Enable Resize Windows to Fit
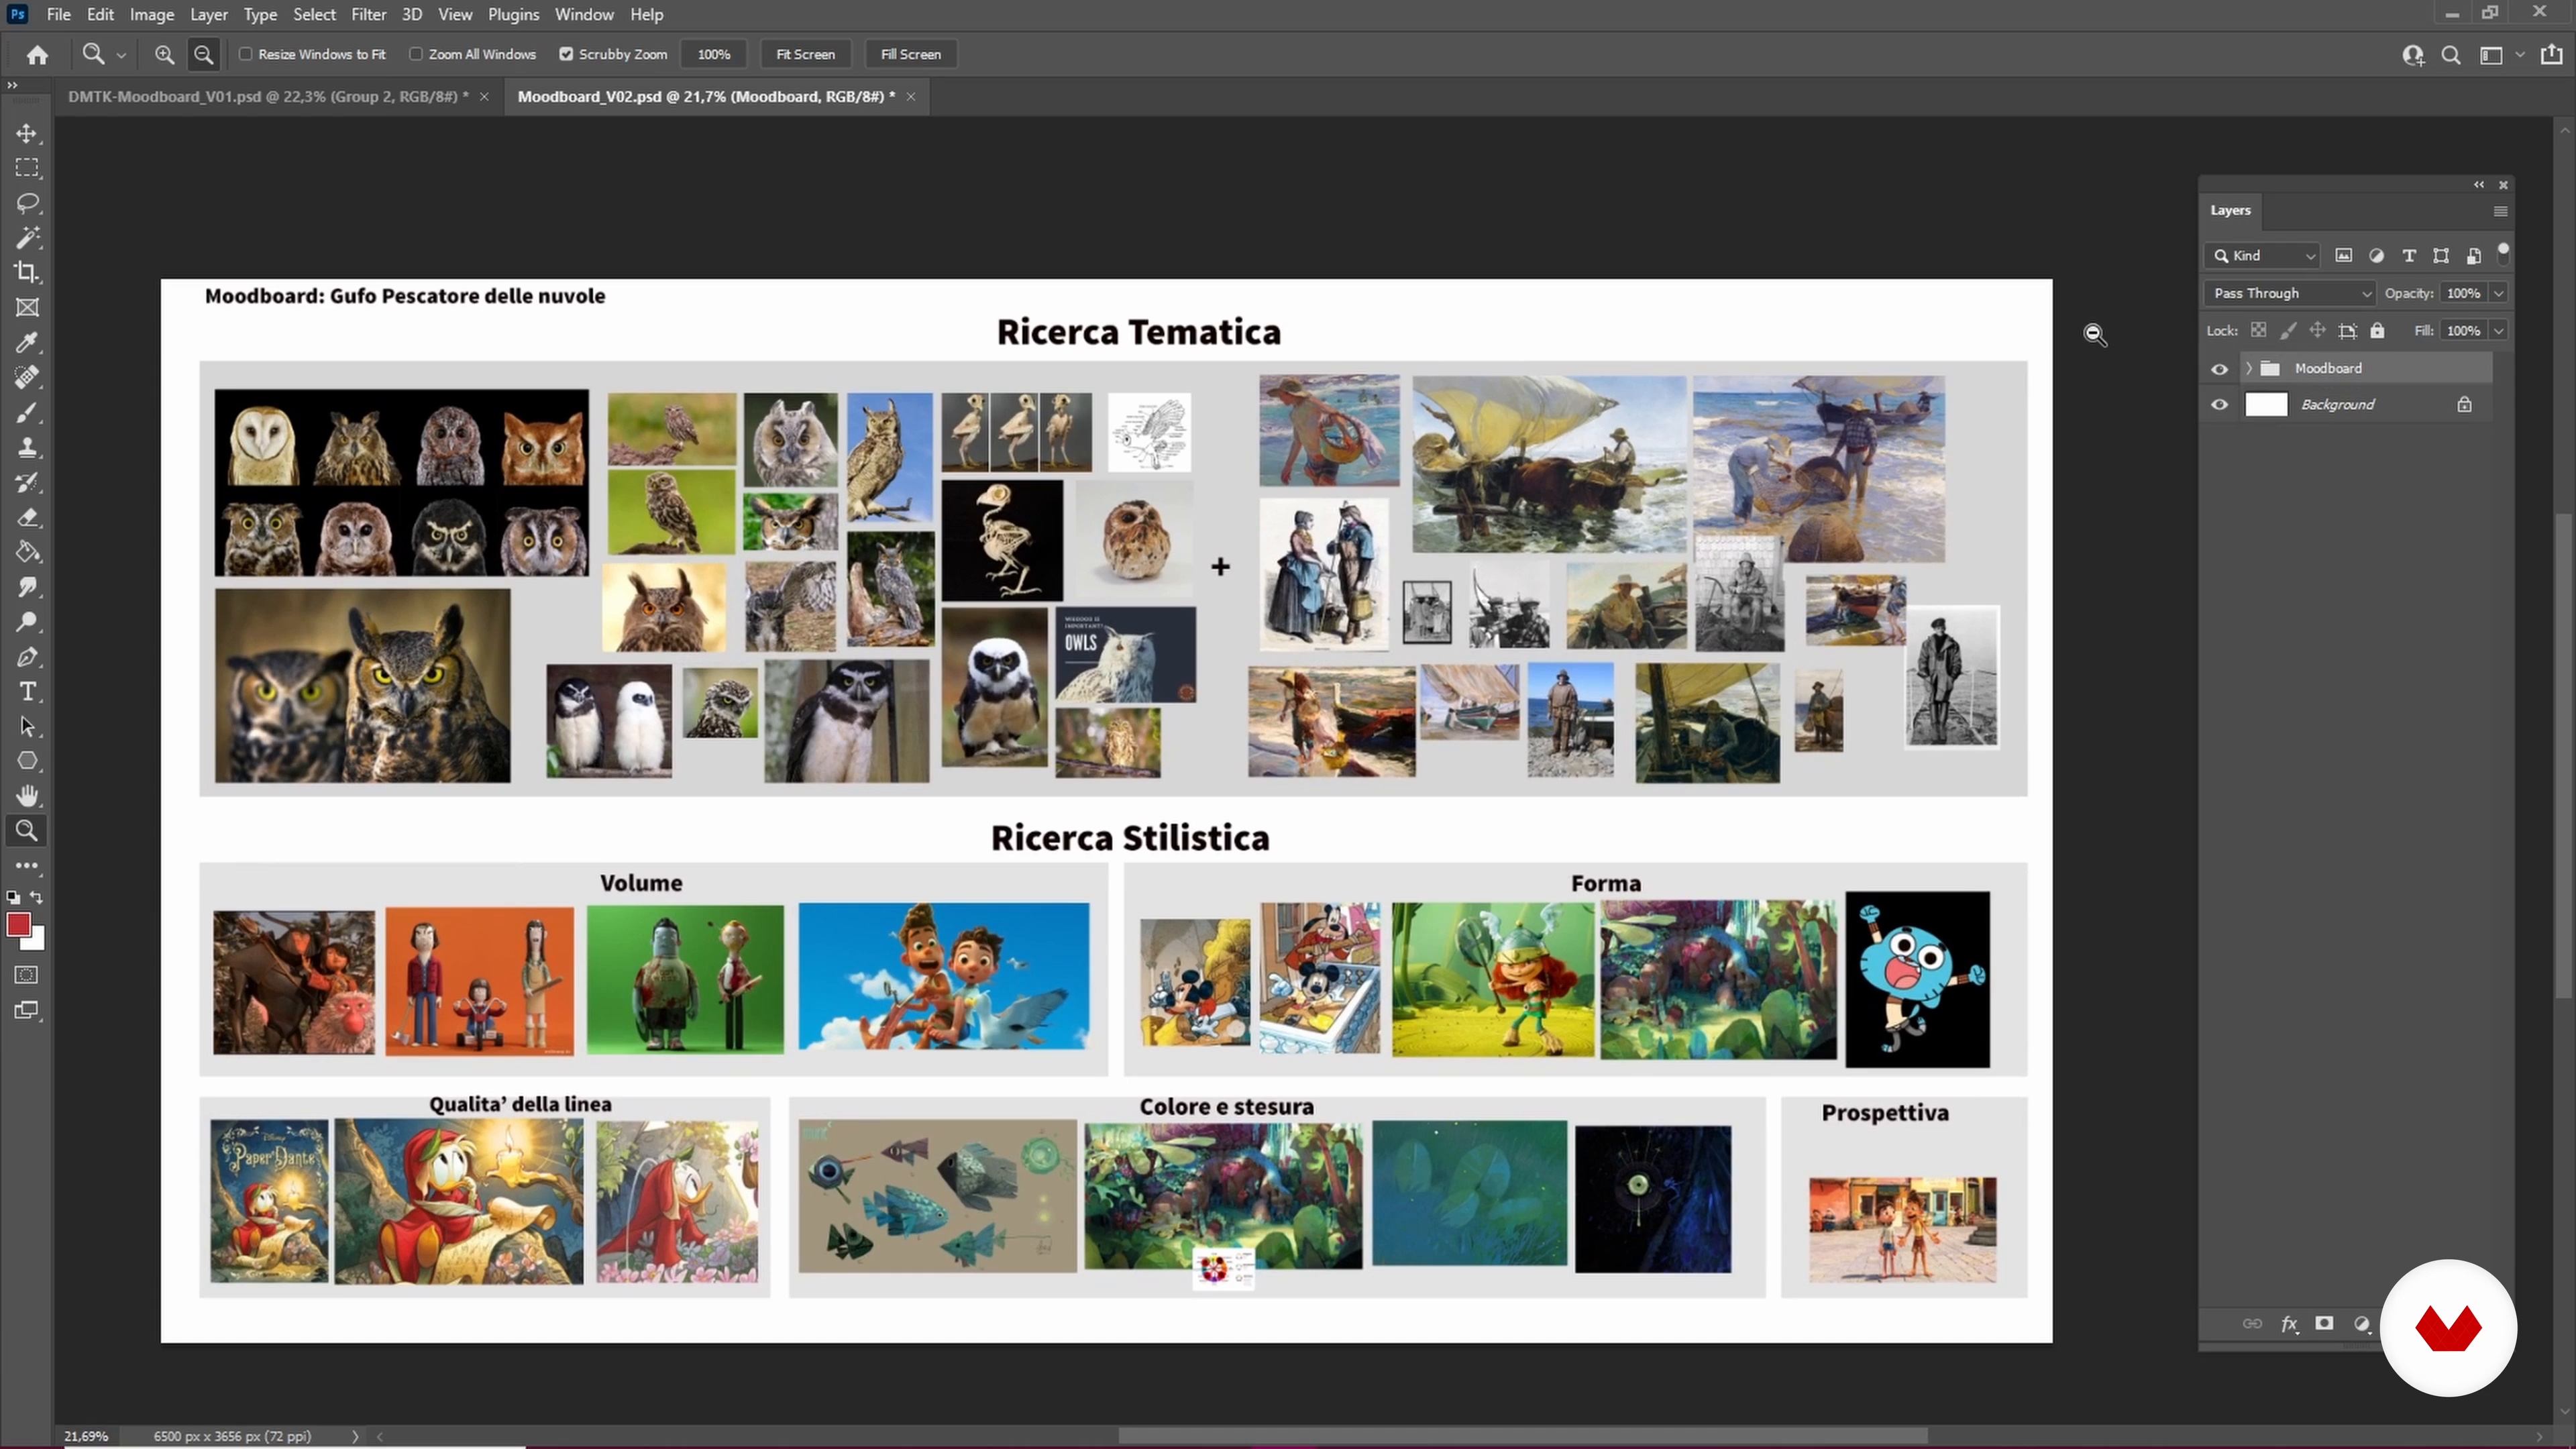This screenshot has width=2576, height=1449. 245,54
